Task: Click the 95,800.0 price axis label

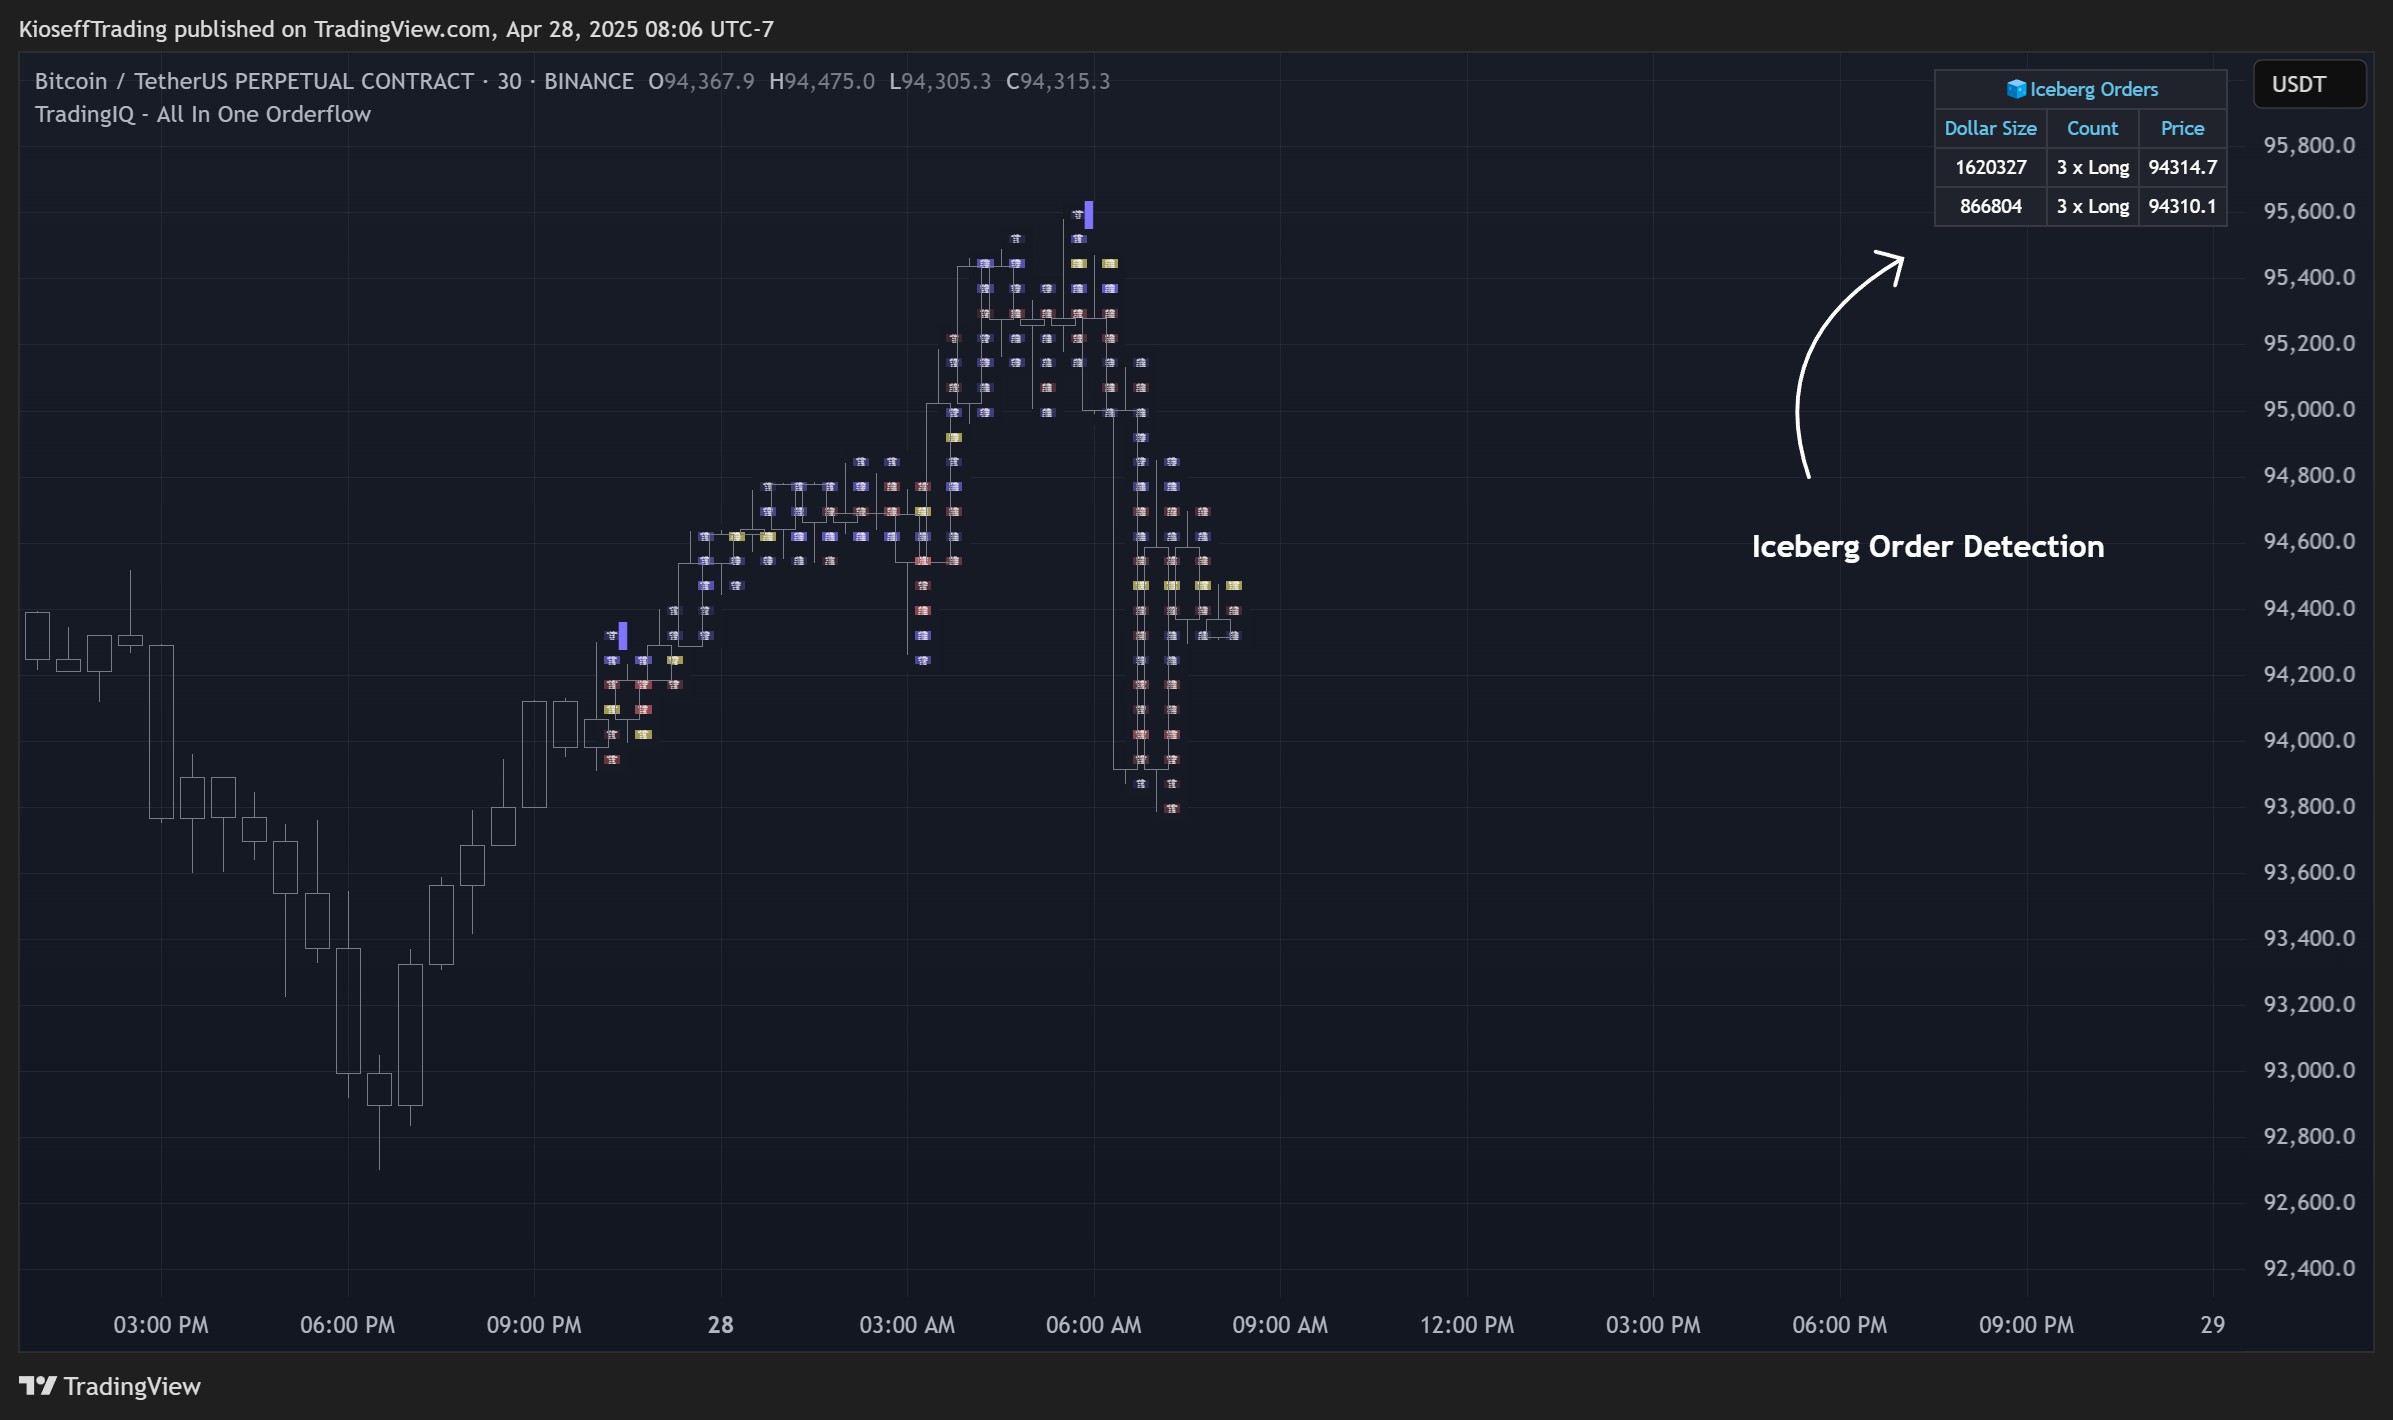Action: click(x=2309, y=145)
